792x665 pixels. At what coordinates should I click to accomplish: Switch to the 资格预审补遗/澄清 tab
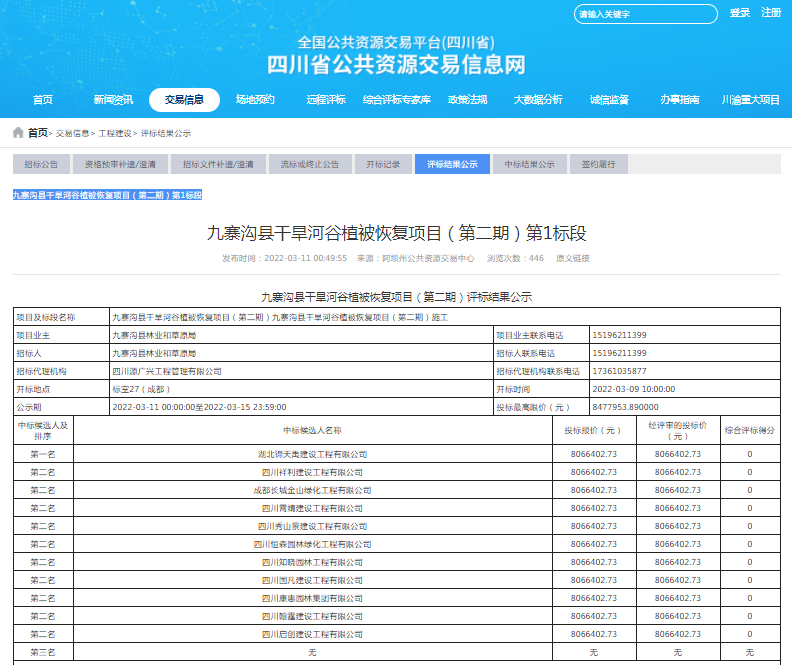[120, 164]
